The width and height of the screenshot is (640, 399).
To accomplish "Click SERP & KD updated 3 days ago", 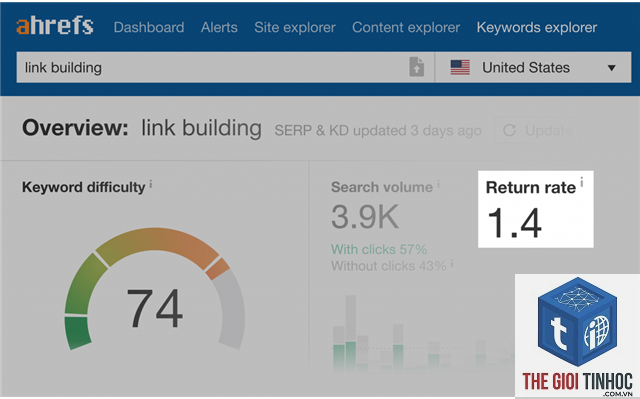I will pyautogui.click(x=378, y=131).
